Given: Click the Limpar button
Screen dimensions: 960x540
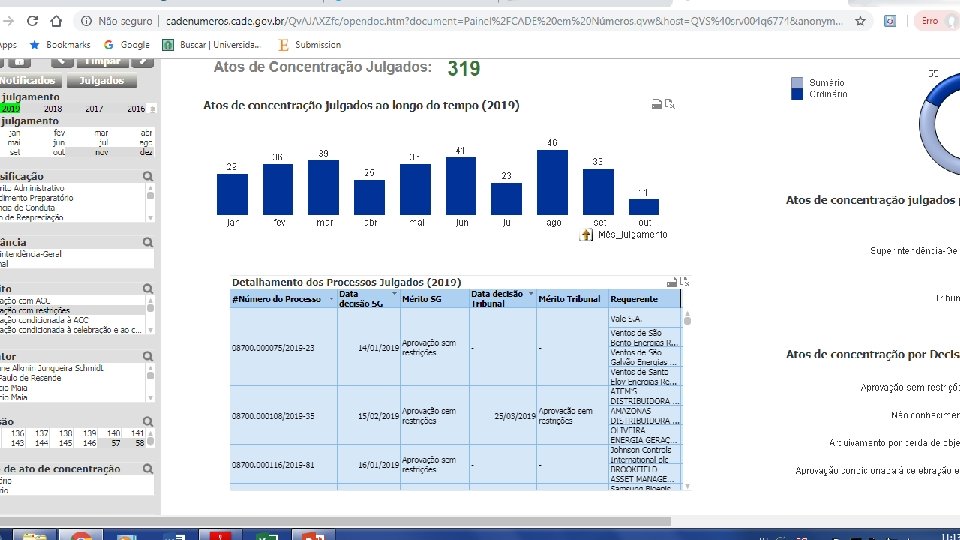Looking at the screenshot, I should (102, 62).
